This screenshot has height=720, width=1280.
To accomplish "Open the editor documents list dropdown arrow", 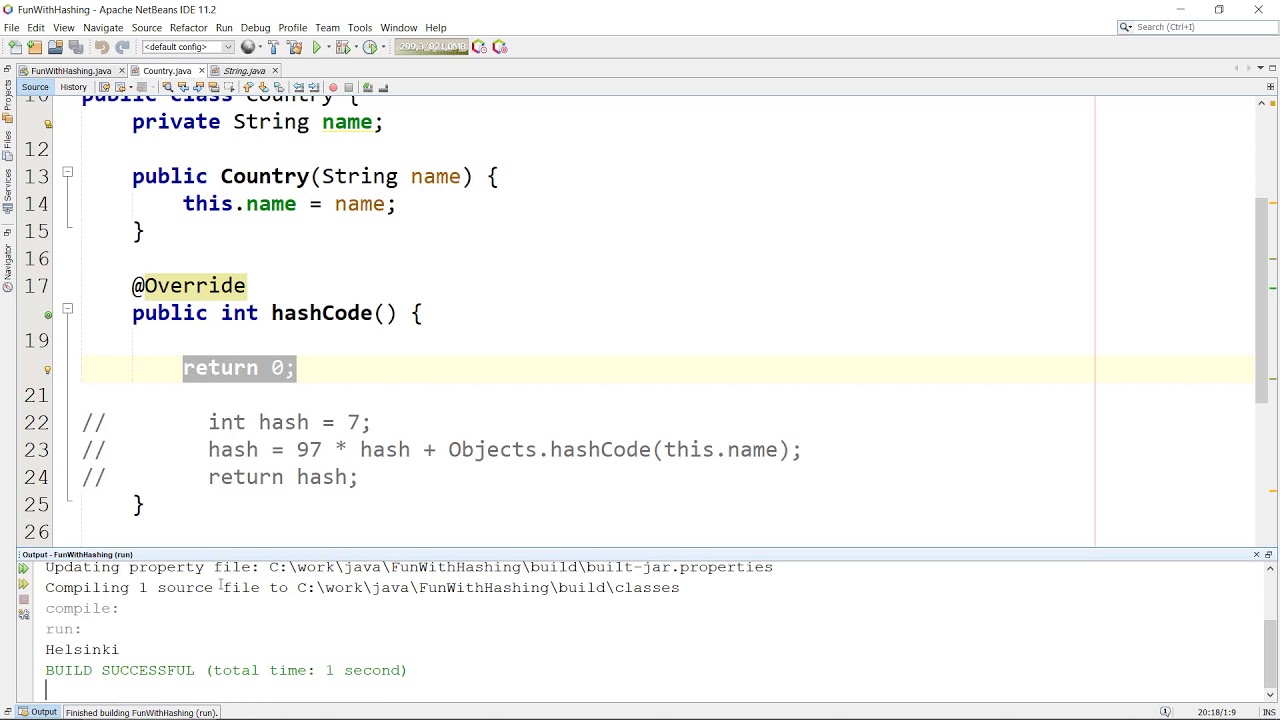I will (1260, 68).
